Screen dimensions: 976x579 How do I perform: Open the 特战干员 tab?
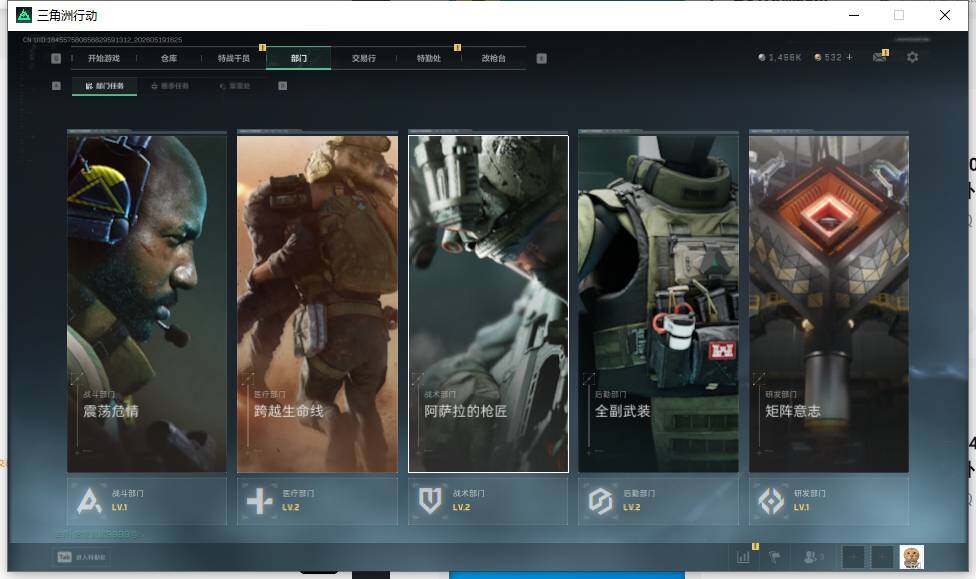(234, 59)
